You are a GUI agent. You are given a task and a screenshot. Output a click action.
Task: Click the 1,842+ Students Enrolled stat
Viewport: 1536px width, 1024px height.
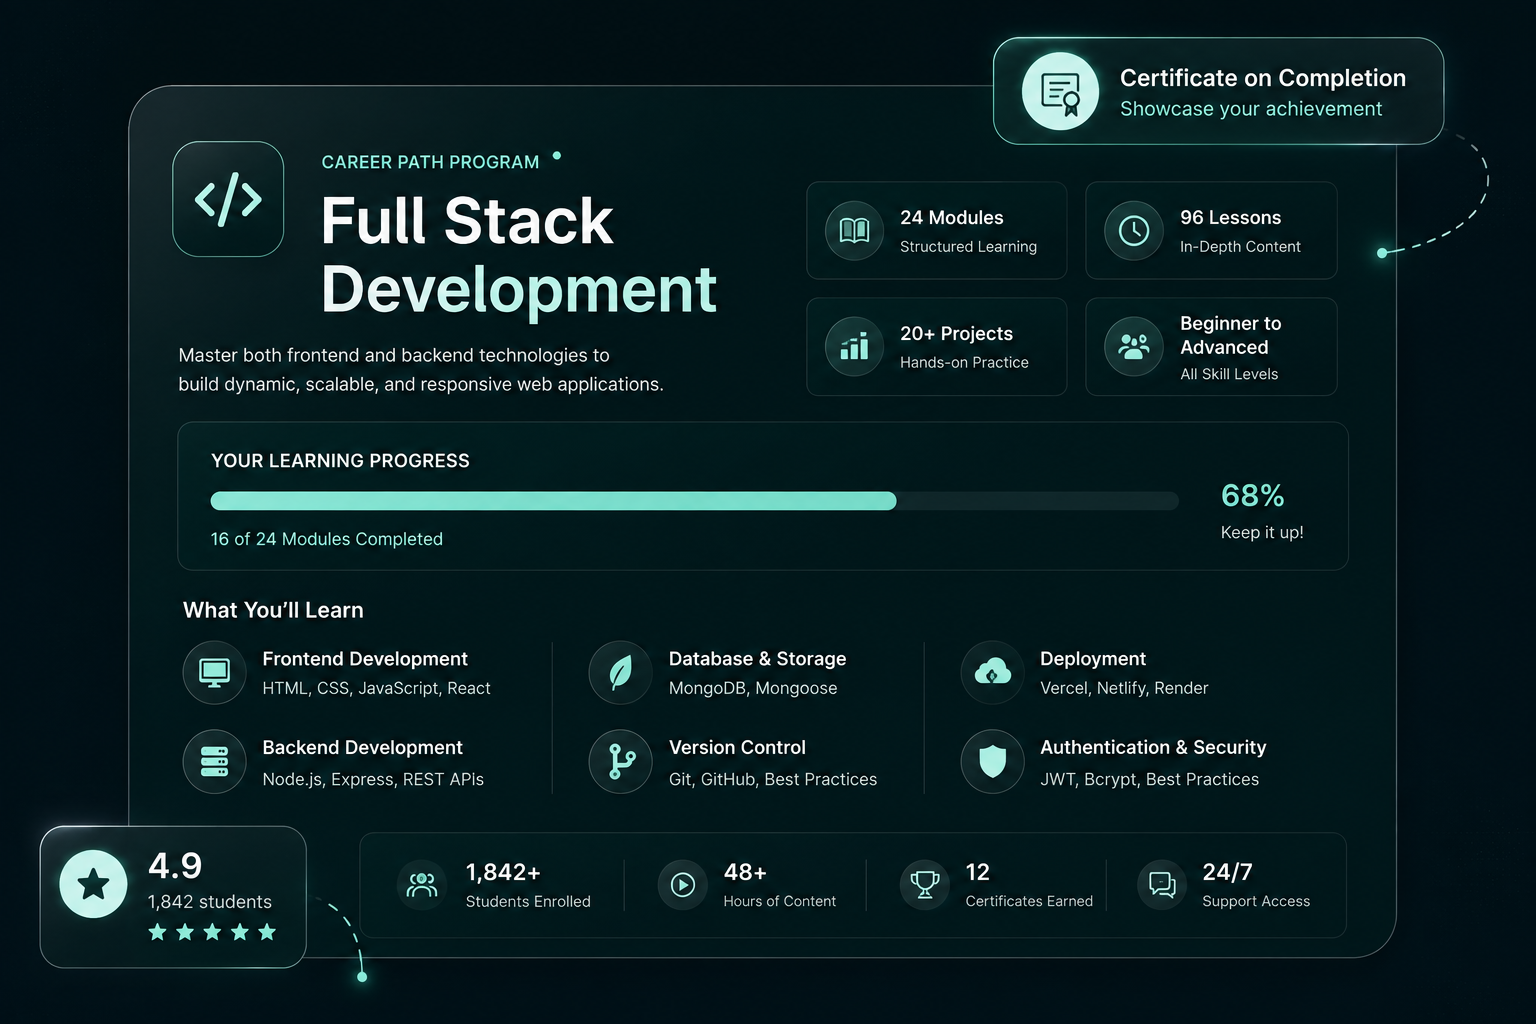pyautogui.click(x=494, y=885)
